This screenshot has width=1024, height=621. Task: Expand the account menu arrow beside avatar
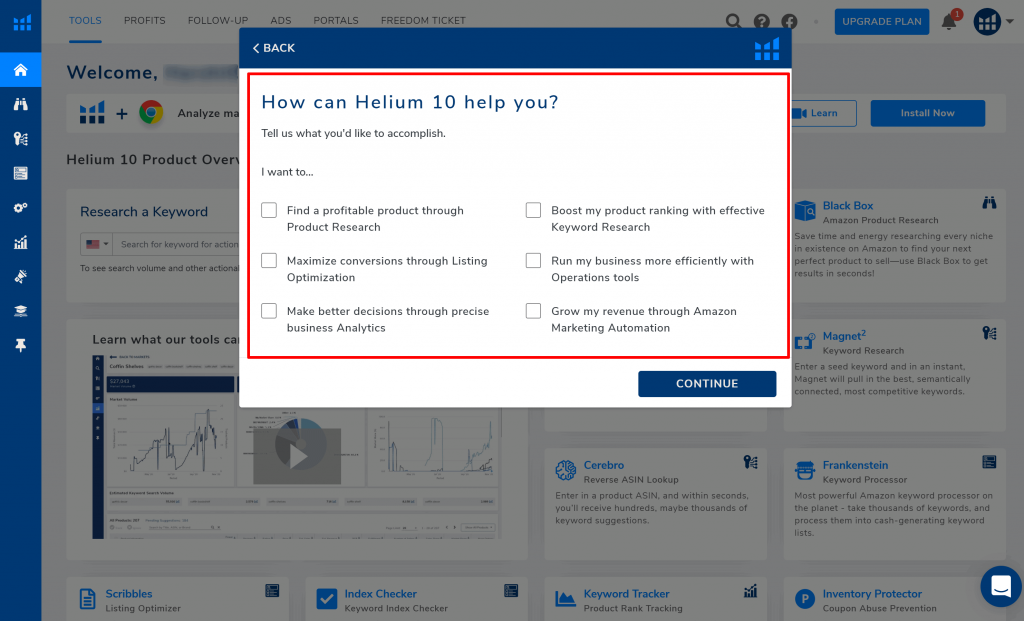pos(1010,22)
